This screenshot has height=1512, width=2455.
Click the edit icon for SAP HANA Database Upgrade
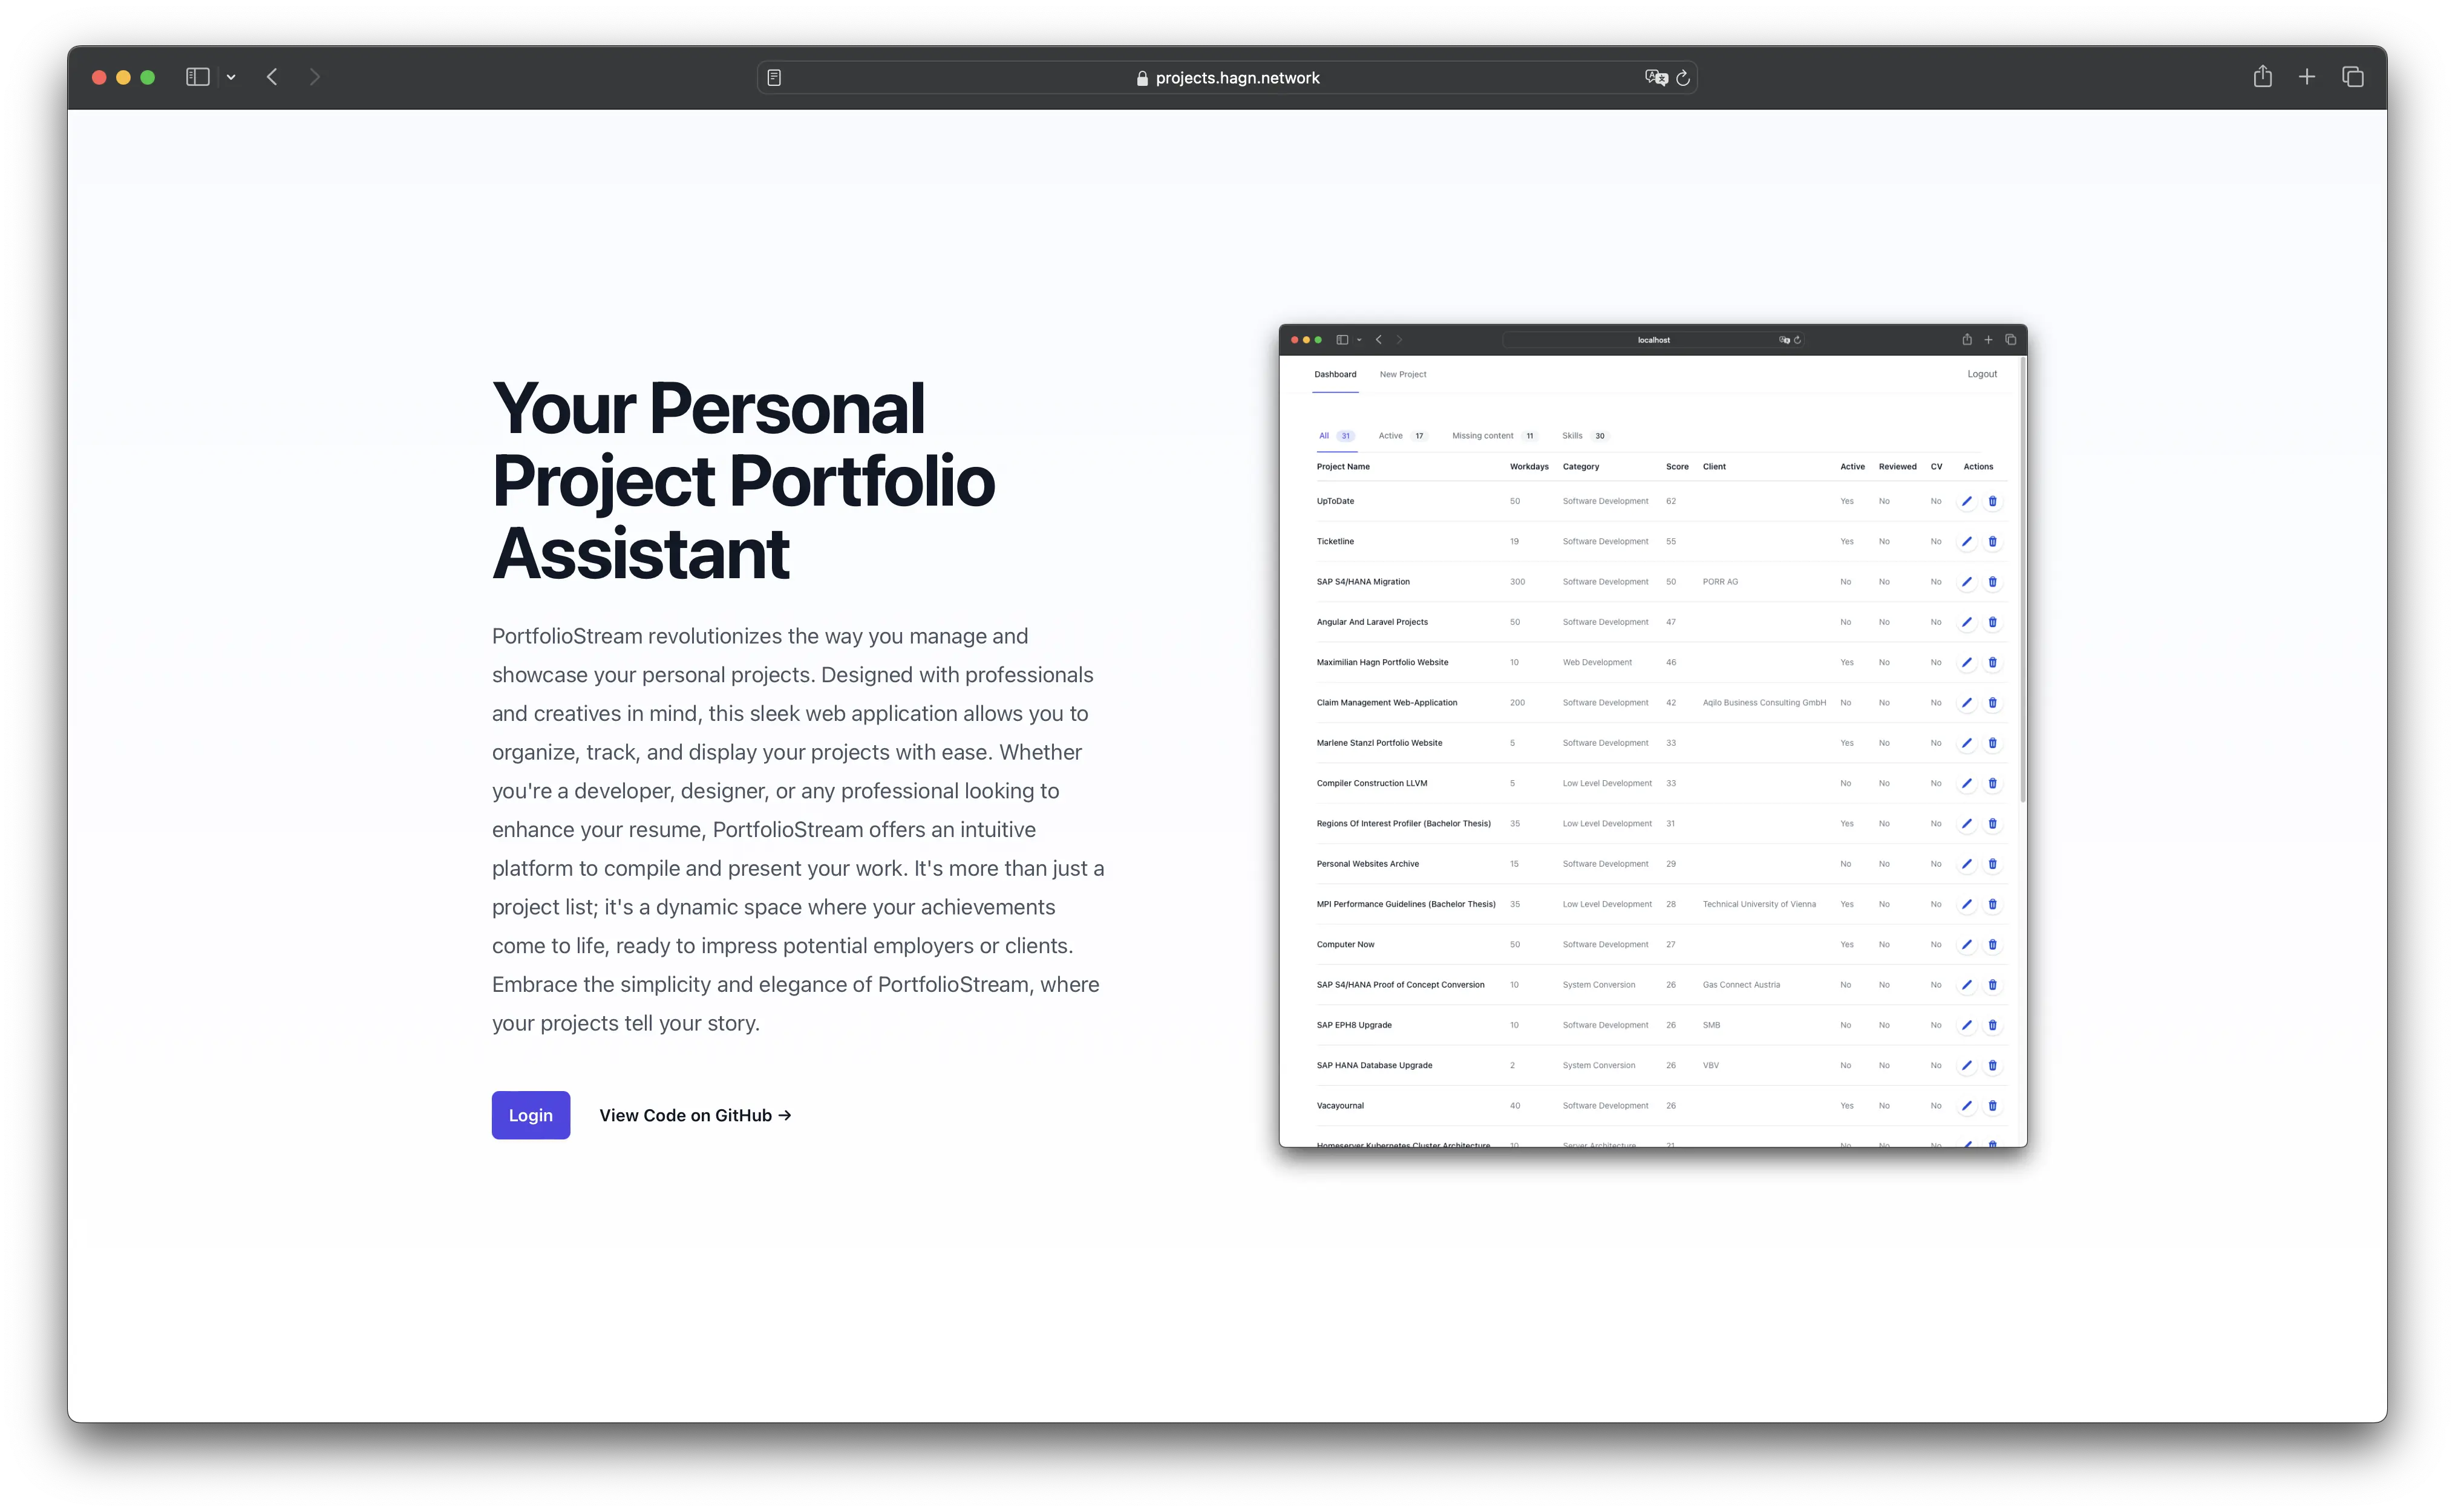[1967, 1064]
